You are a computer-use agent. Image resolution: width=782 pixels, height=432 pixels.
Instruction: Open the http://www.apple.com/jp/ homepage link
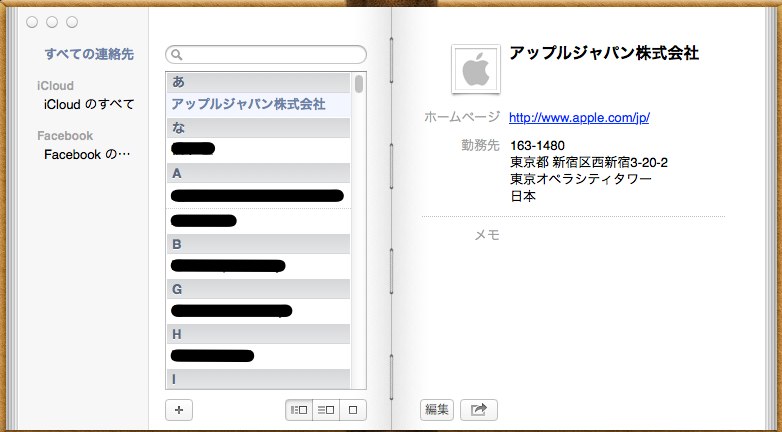(x=579, y=118)
